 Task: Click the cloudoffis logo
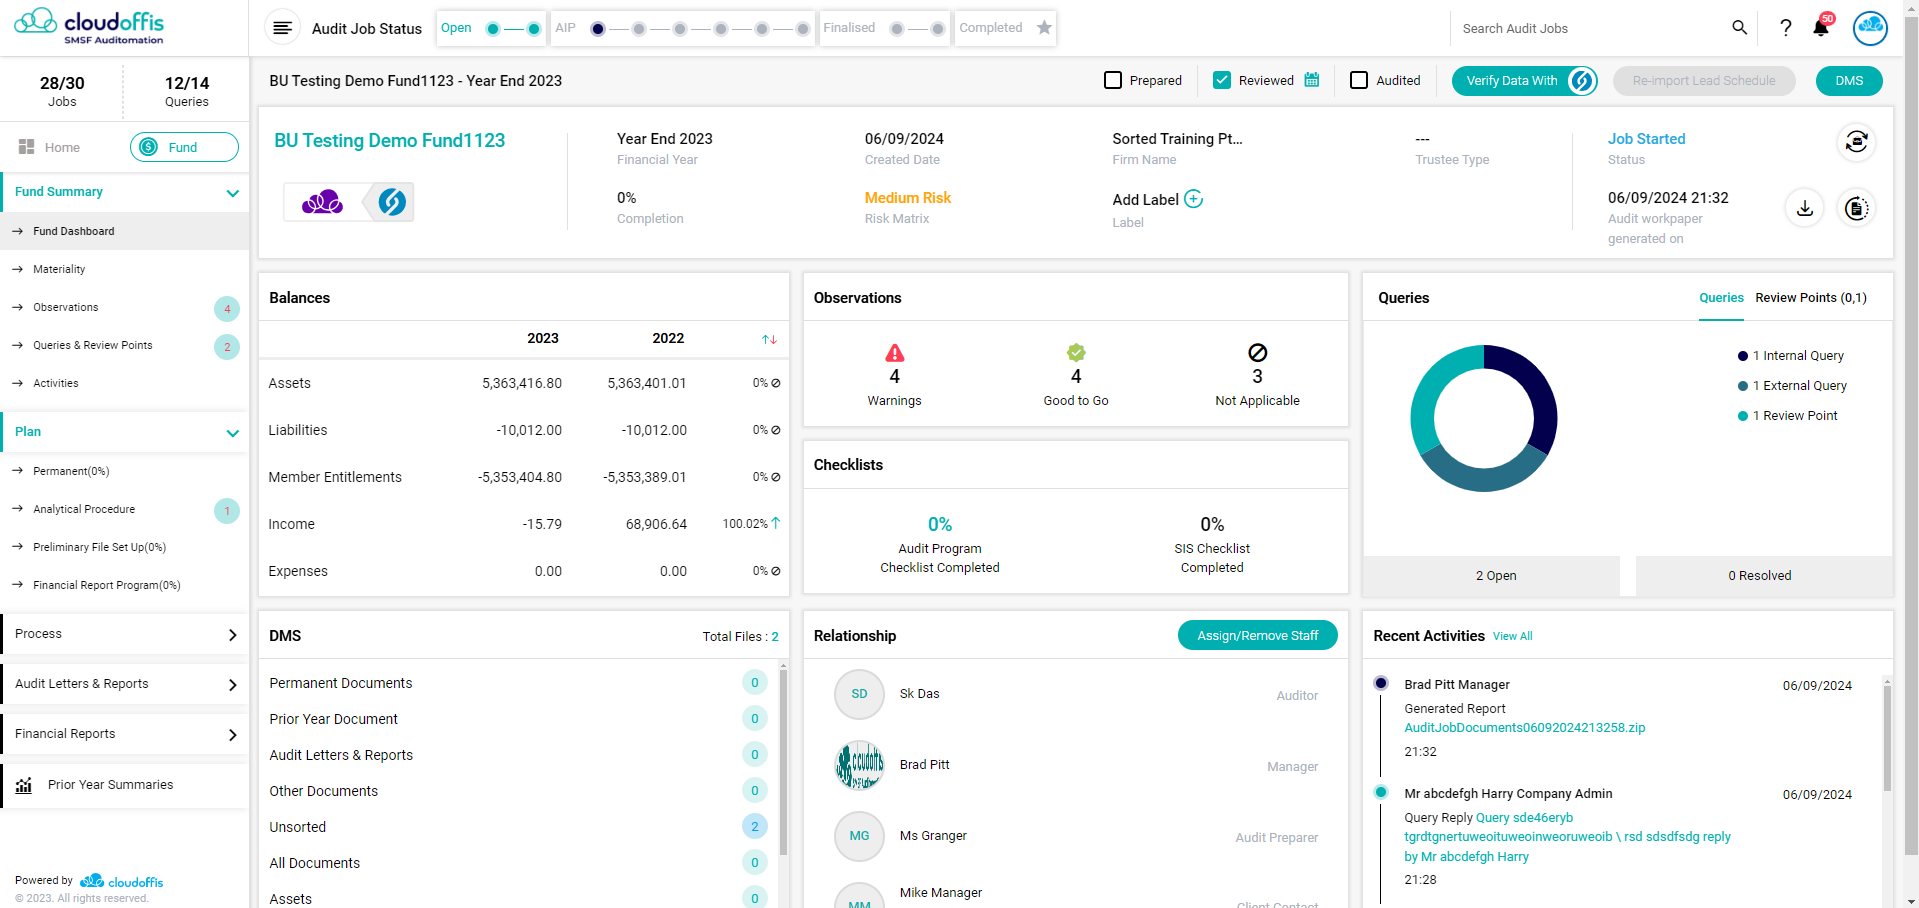point(89,27)
